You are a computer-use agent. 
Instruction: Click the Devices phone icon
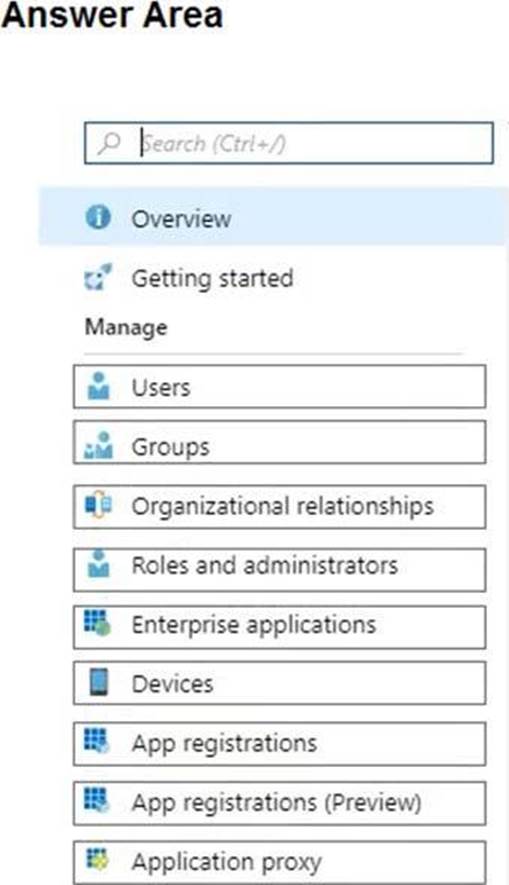pos(99,682)
